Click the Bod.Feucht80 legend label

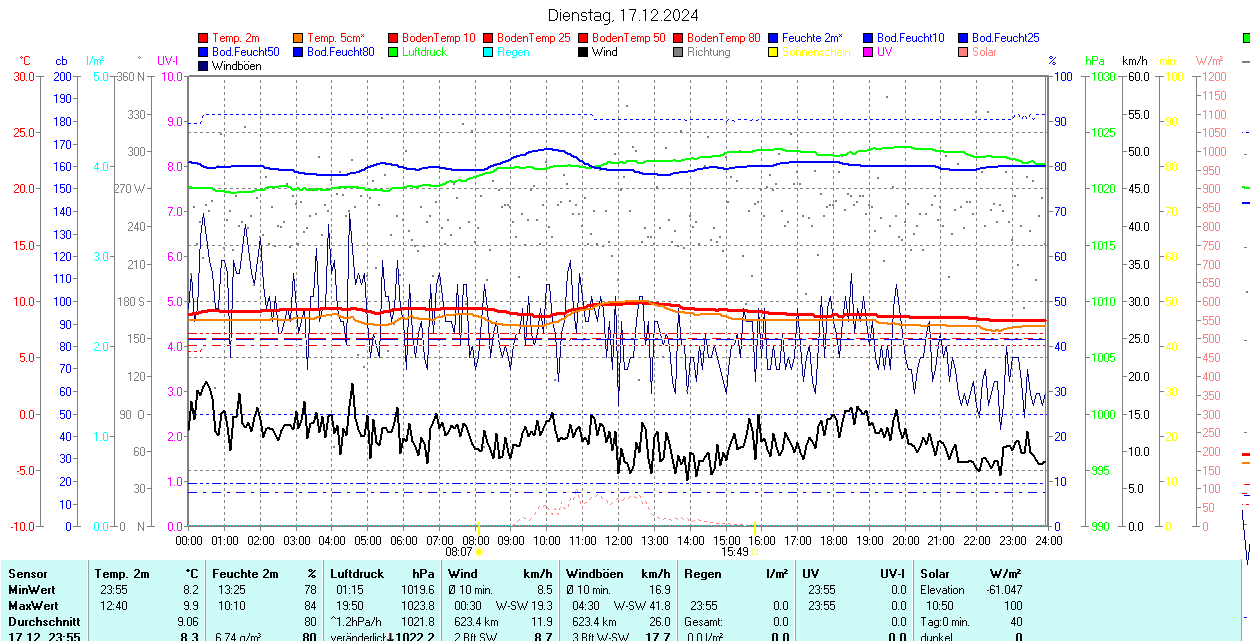click(340, 52)
